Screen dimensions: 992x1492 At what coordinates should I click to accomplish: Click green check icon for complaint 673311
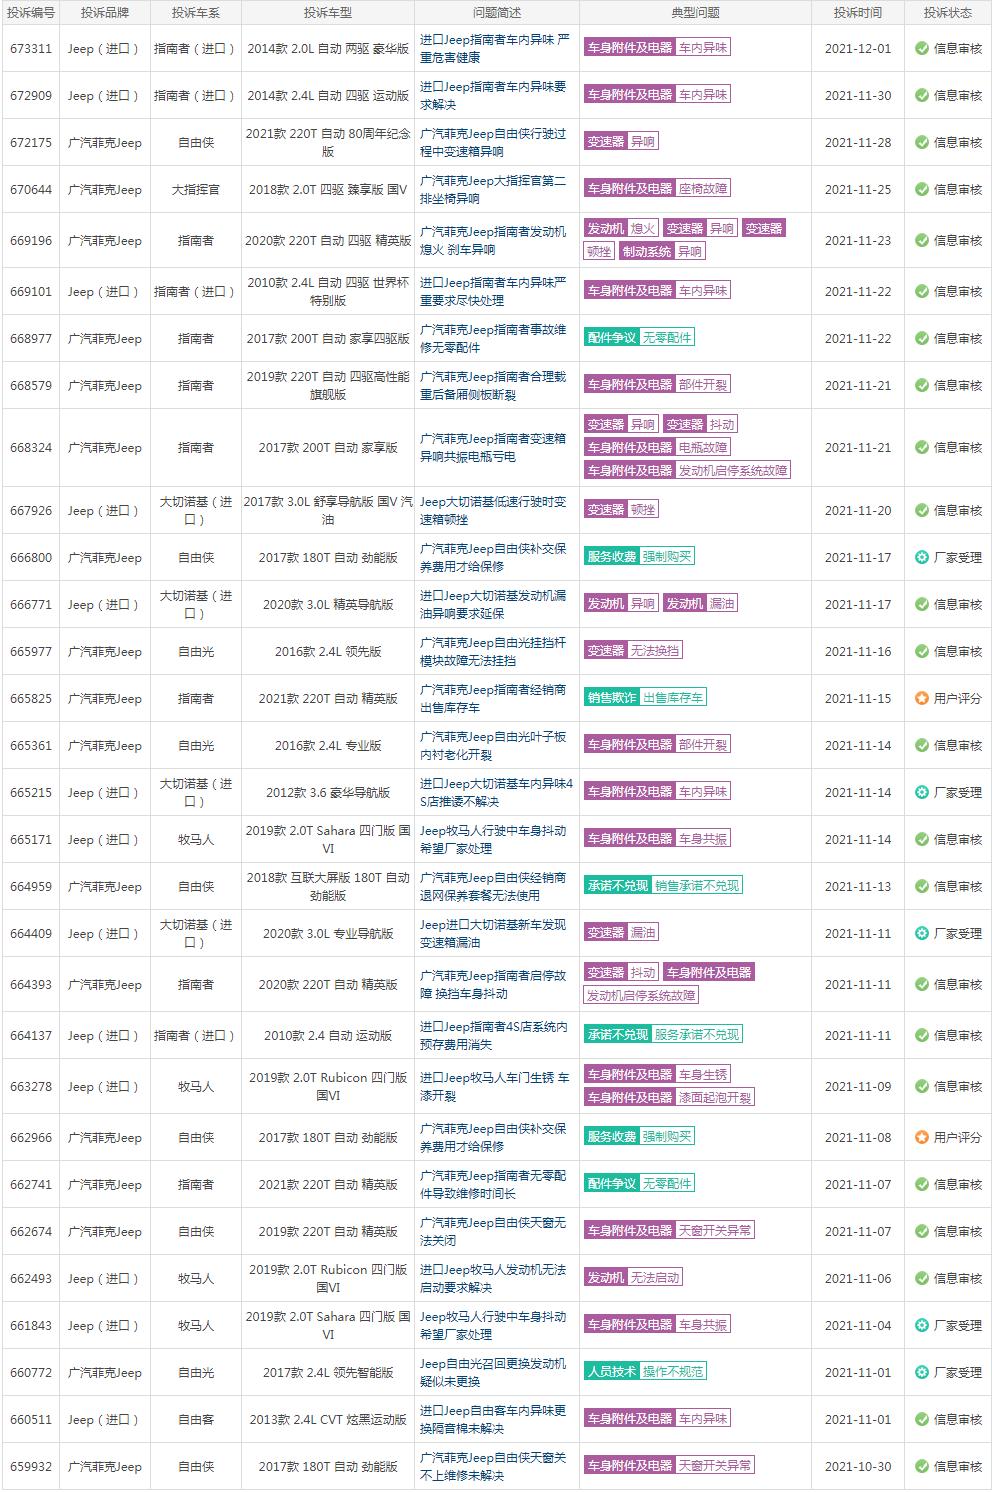(x=922, y=48)
